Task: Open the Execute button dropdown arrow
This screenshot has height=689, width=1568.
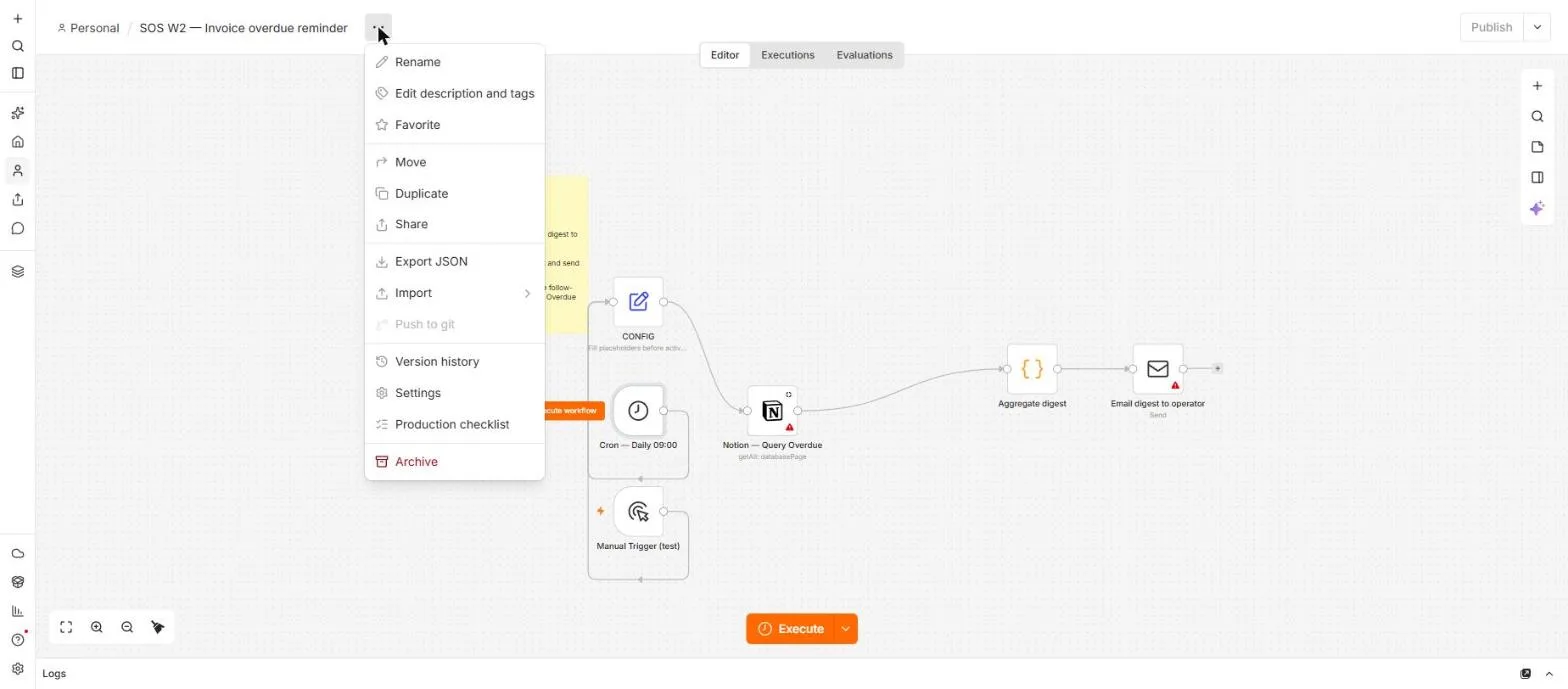Action: (846, 629)
